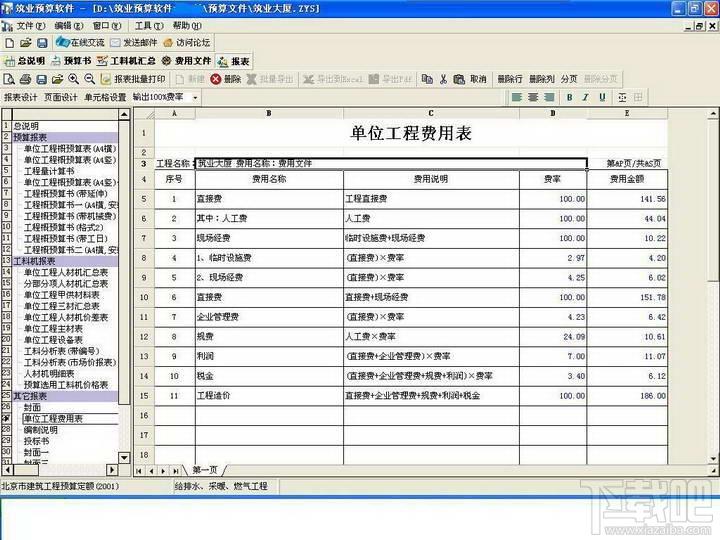720x540 pixels.
Task: Select 封面 report entry
Action: click(x=32, y=407)
